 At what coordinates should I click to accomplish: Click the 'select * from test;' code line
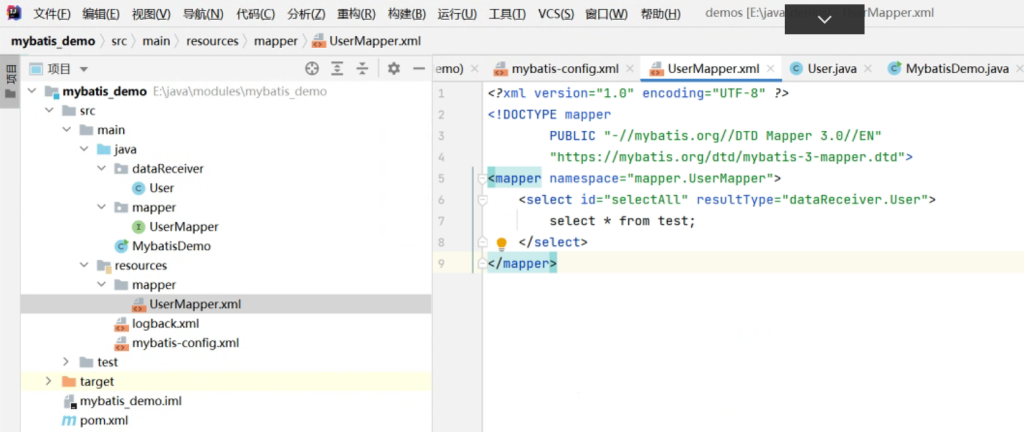(x=623, y=221)
